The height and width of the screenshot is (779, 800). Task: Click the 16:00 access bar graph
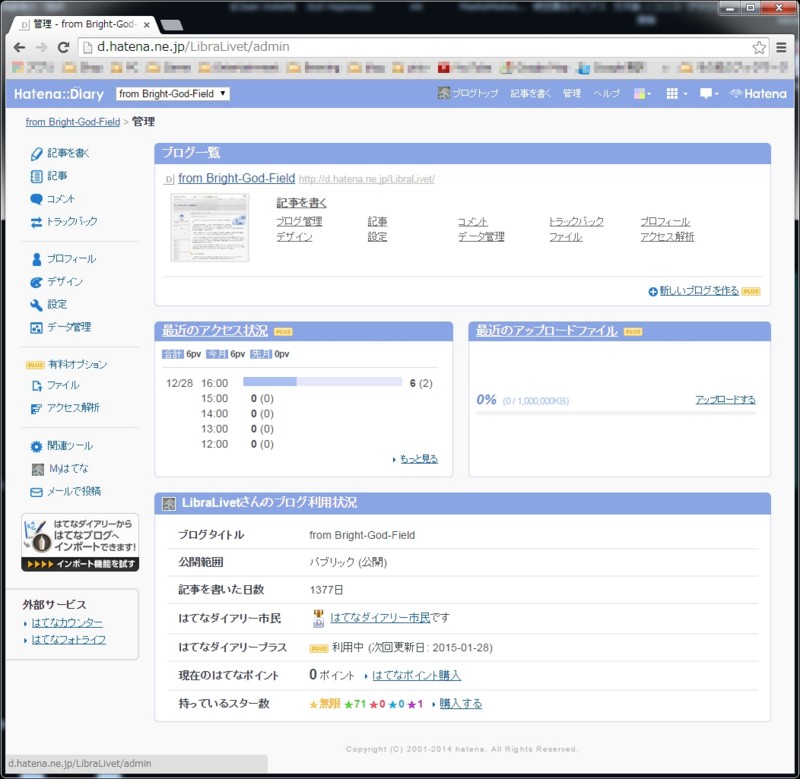tap(322, 382)
